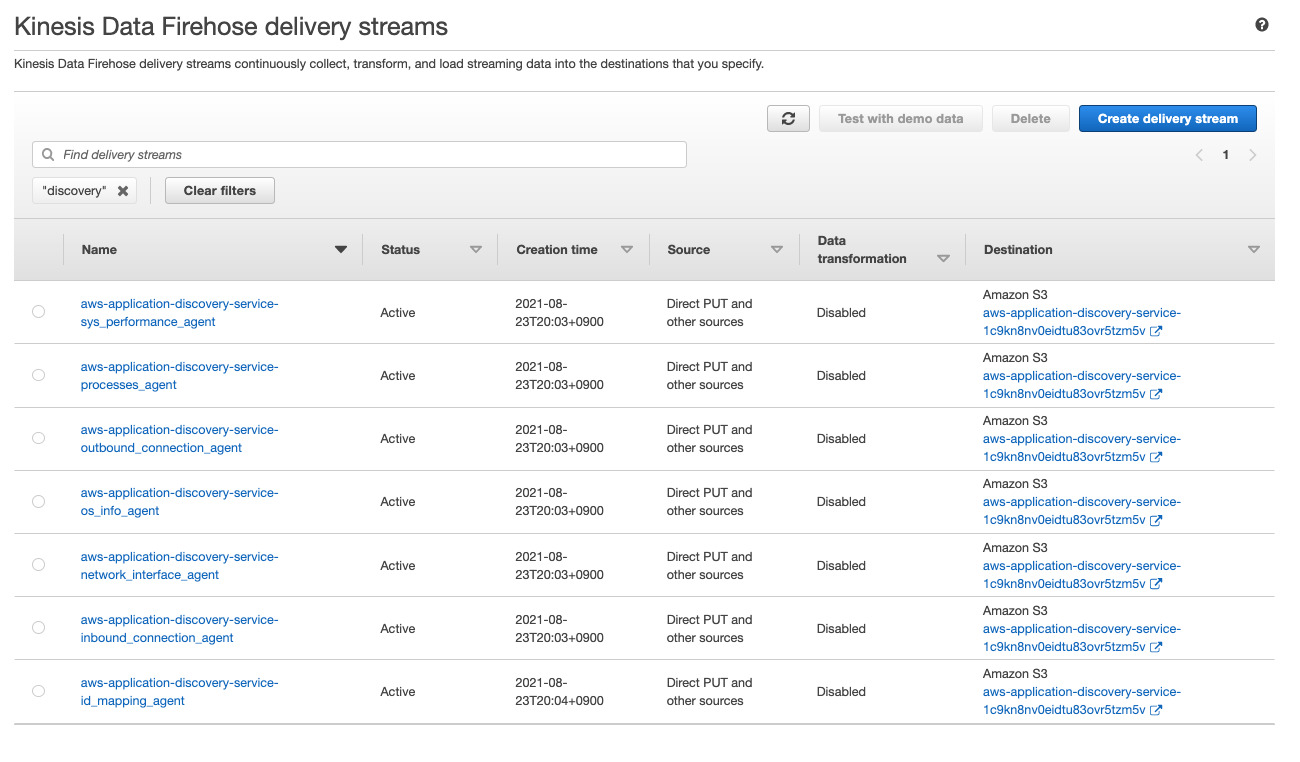Open aws-application-discovery-service-outbound_connection_agent stream link

point(180,439)
